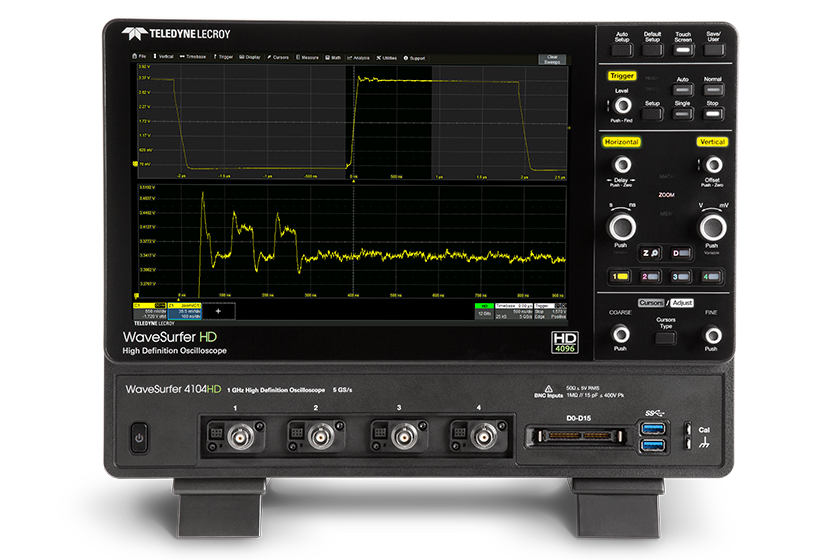Open the Vertical menu
This screenshot has height=560, width=840.
coord(163,56)
